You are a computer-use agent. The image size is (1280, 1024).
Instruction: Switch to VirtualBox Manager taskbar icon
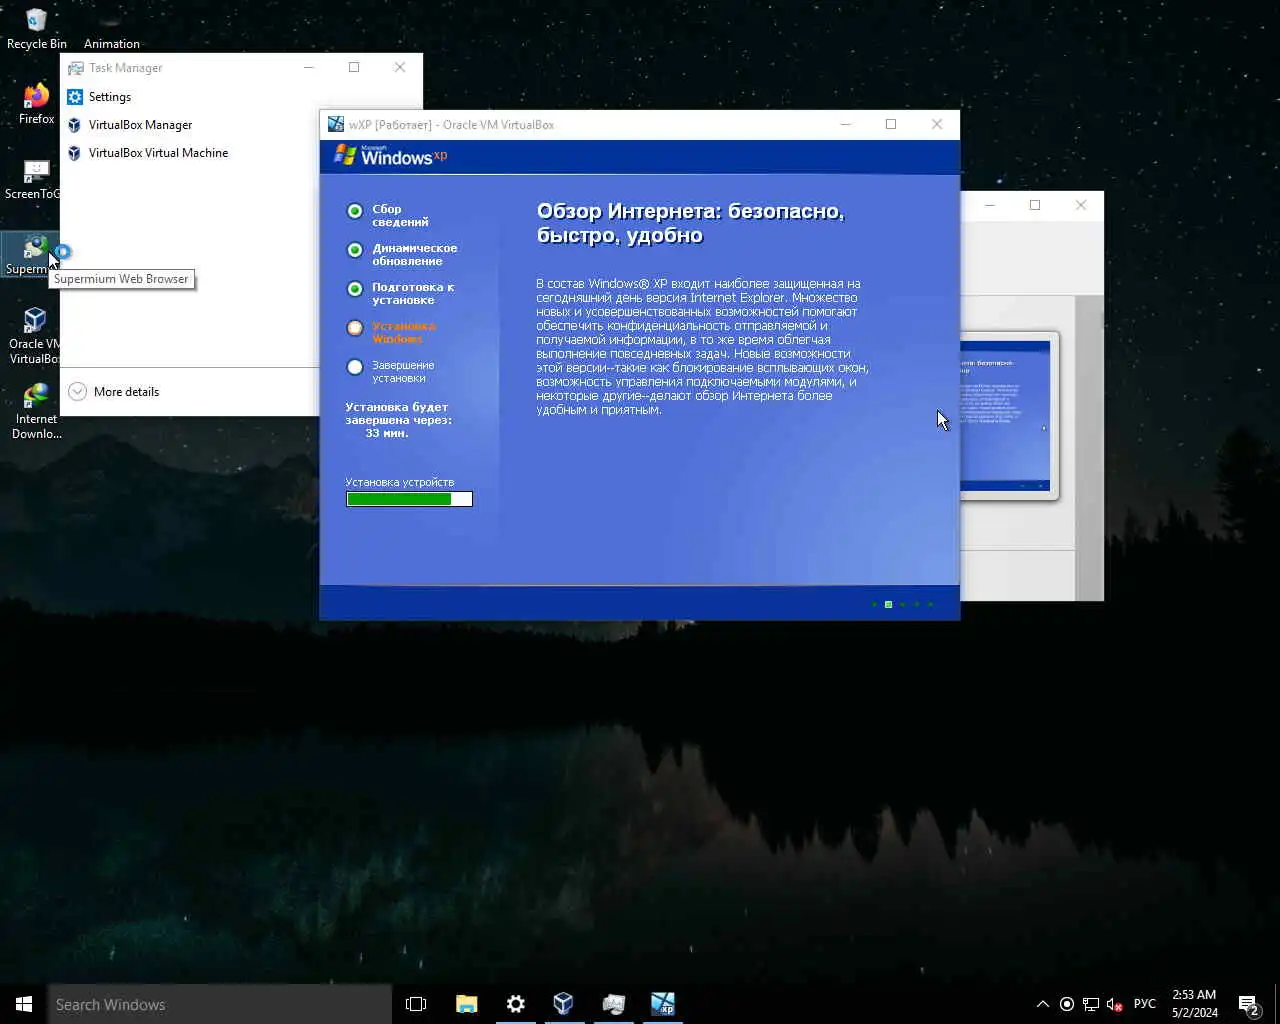point(564,1004)
